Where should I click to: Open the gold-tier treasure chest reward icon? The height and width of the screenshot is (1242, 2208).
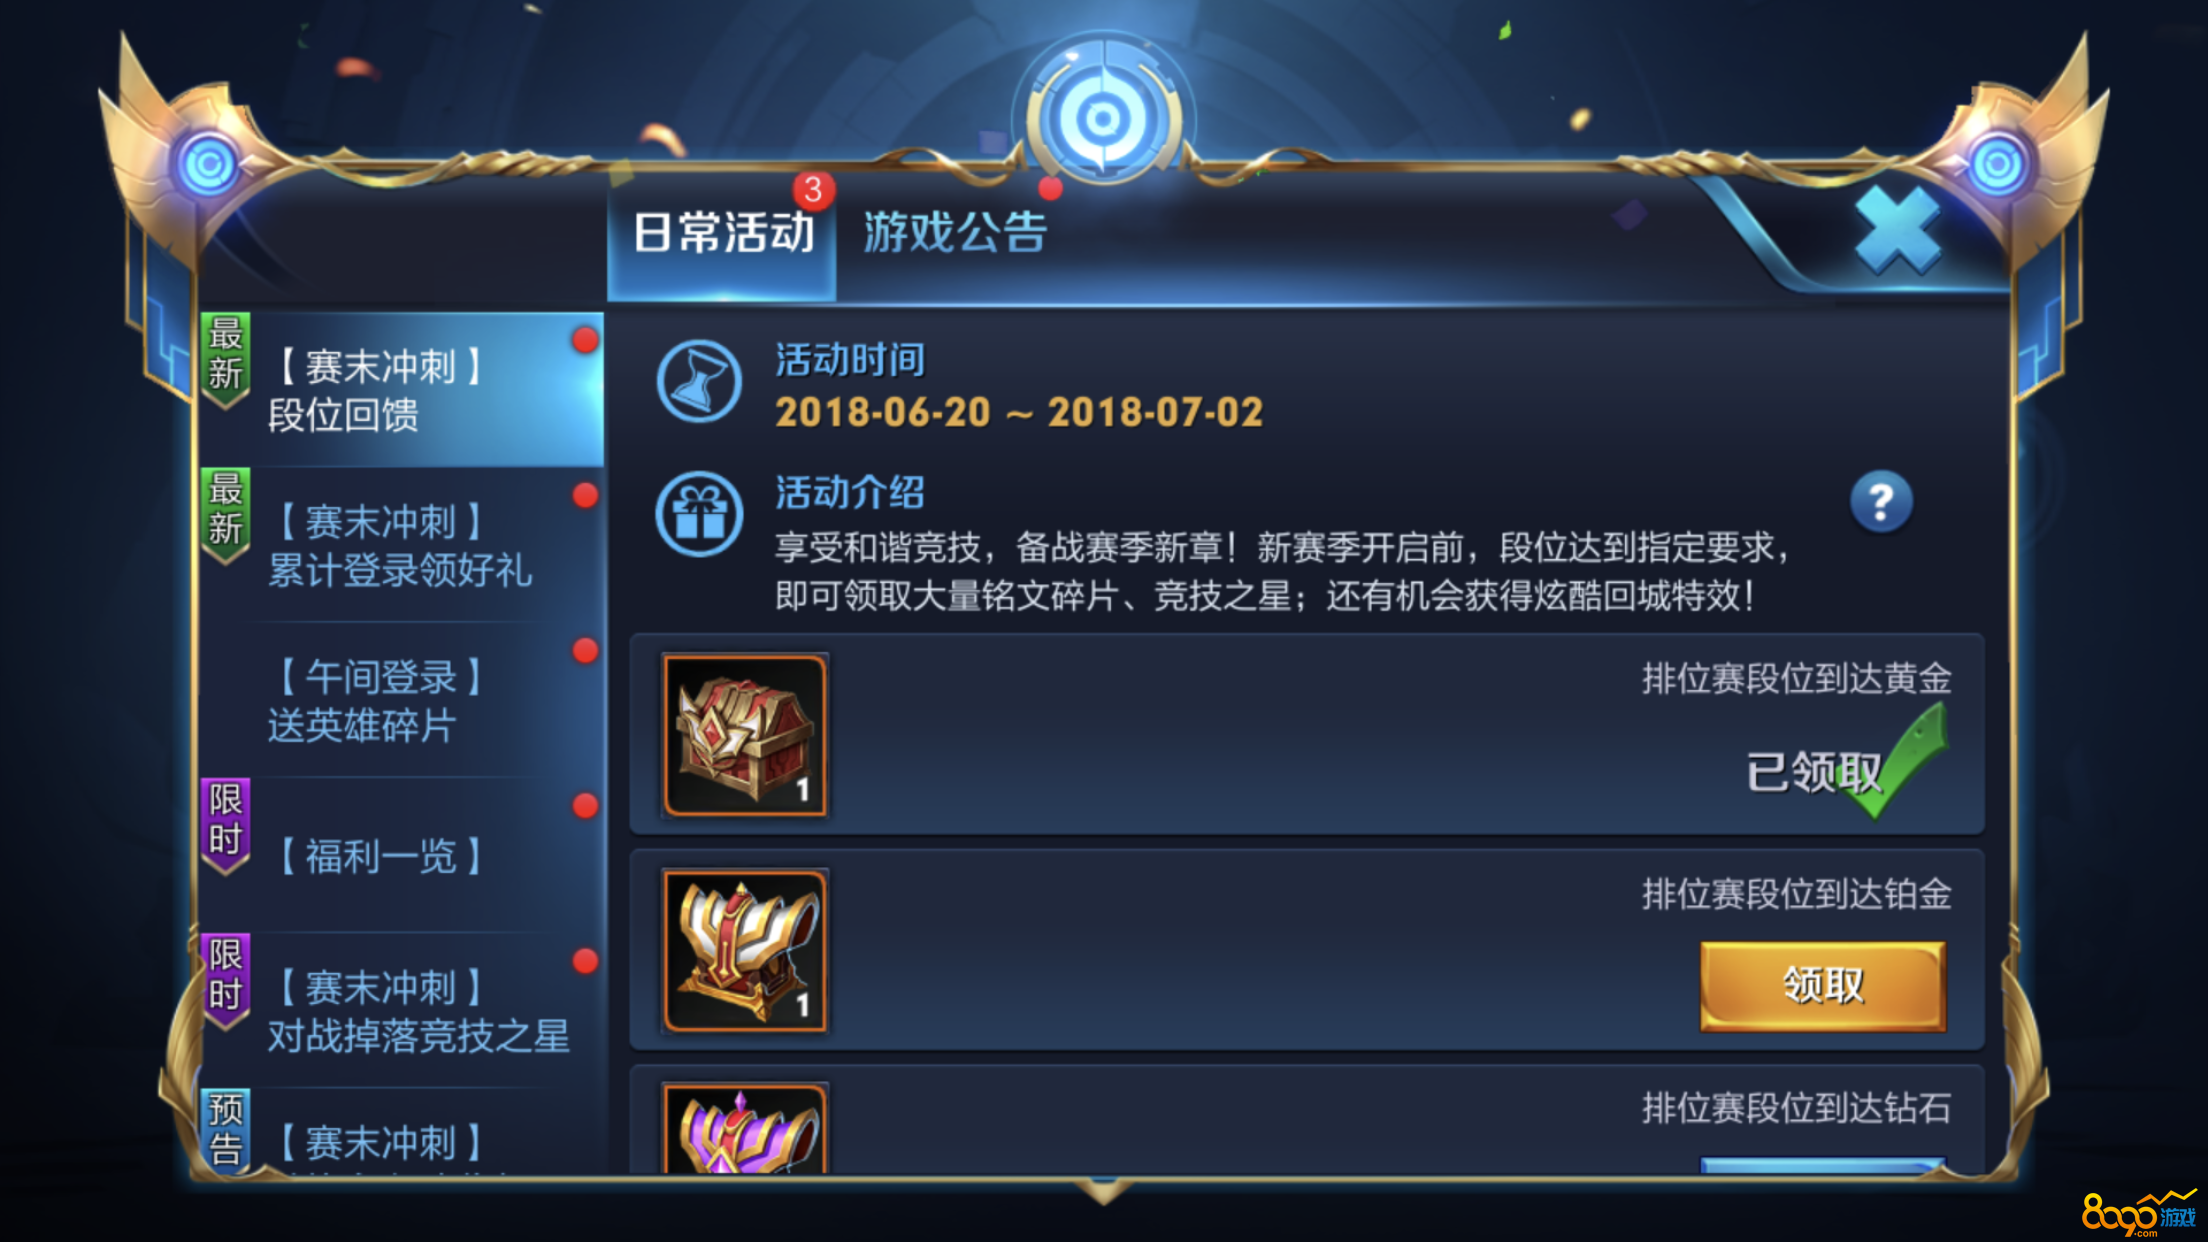(745, 735)
